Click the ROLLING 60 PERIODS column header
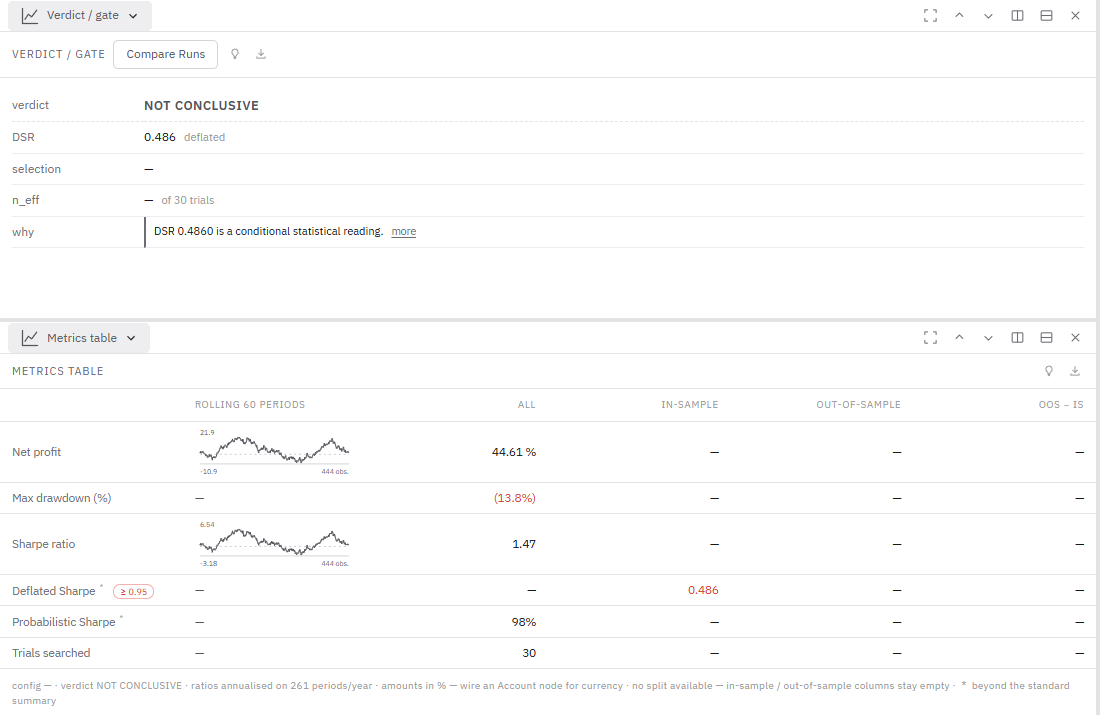Viewport: 1100px width, 715px height. point(250,405)
